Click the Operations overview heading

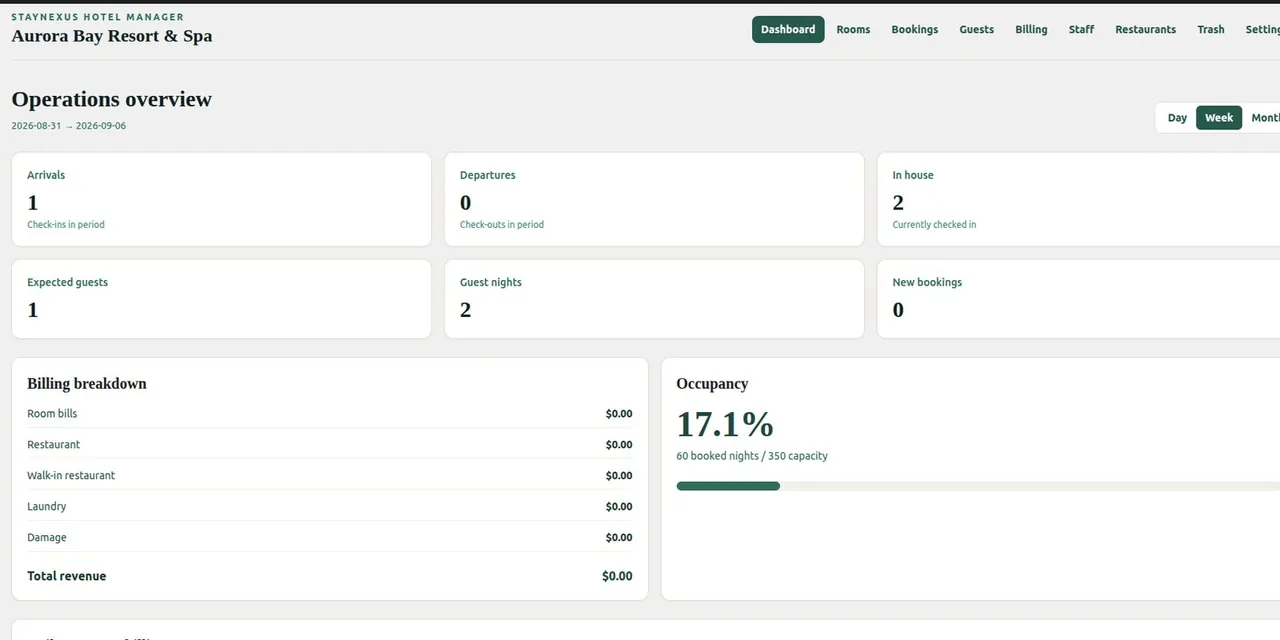pyautogui.click(x=112, y=99)
